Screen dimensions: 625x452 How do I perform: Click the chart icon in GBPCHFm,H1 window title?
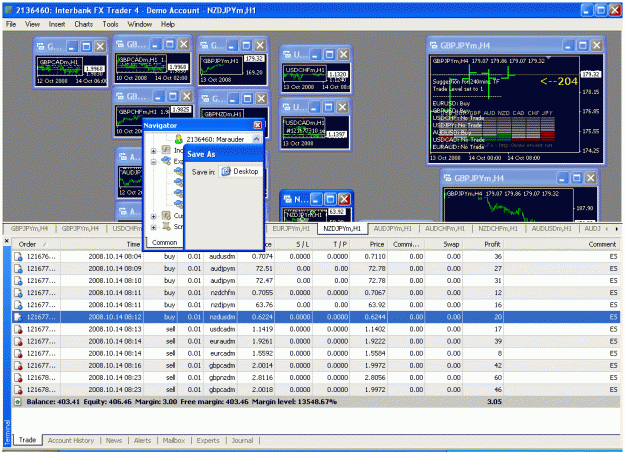tap(120, 96)
